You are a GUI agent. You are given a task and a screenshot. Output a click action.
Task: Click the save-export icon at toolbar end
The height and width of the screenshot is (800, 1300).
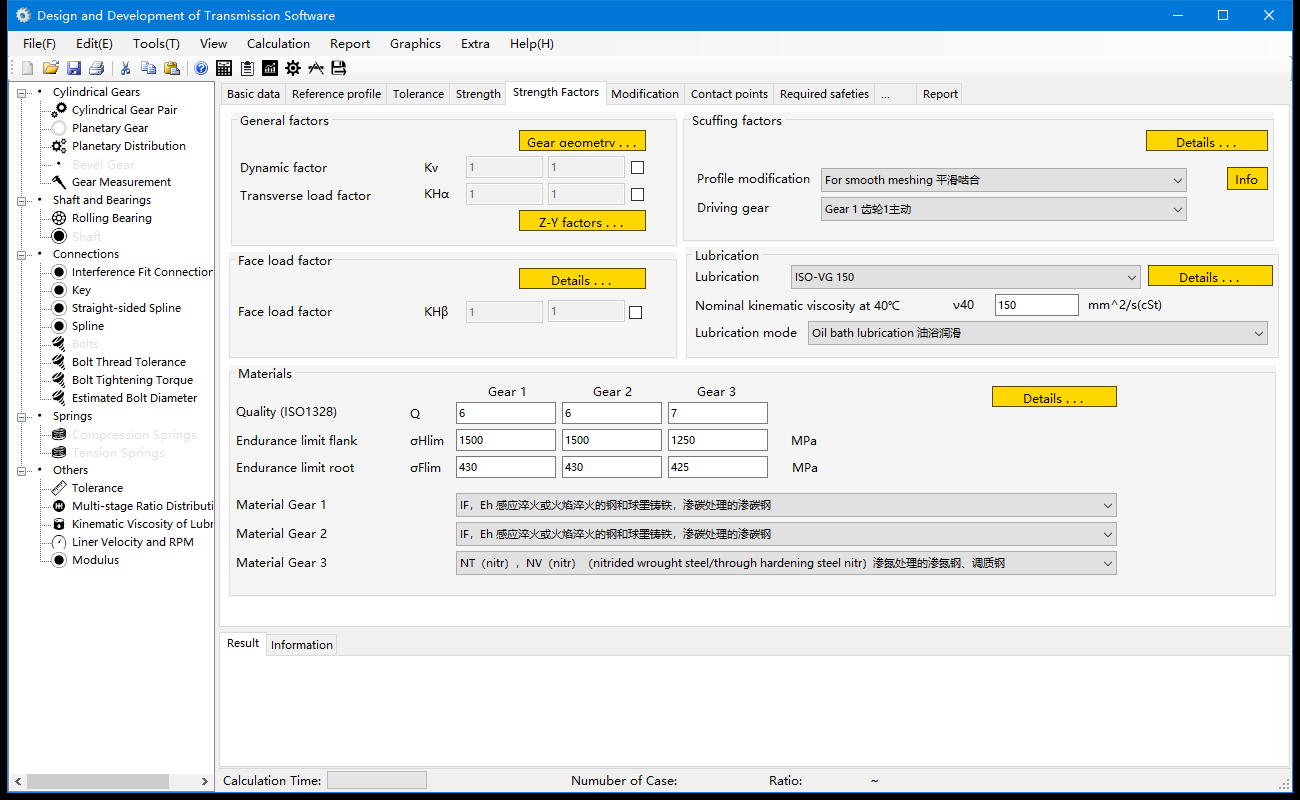tap(339, 68)
